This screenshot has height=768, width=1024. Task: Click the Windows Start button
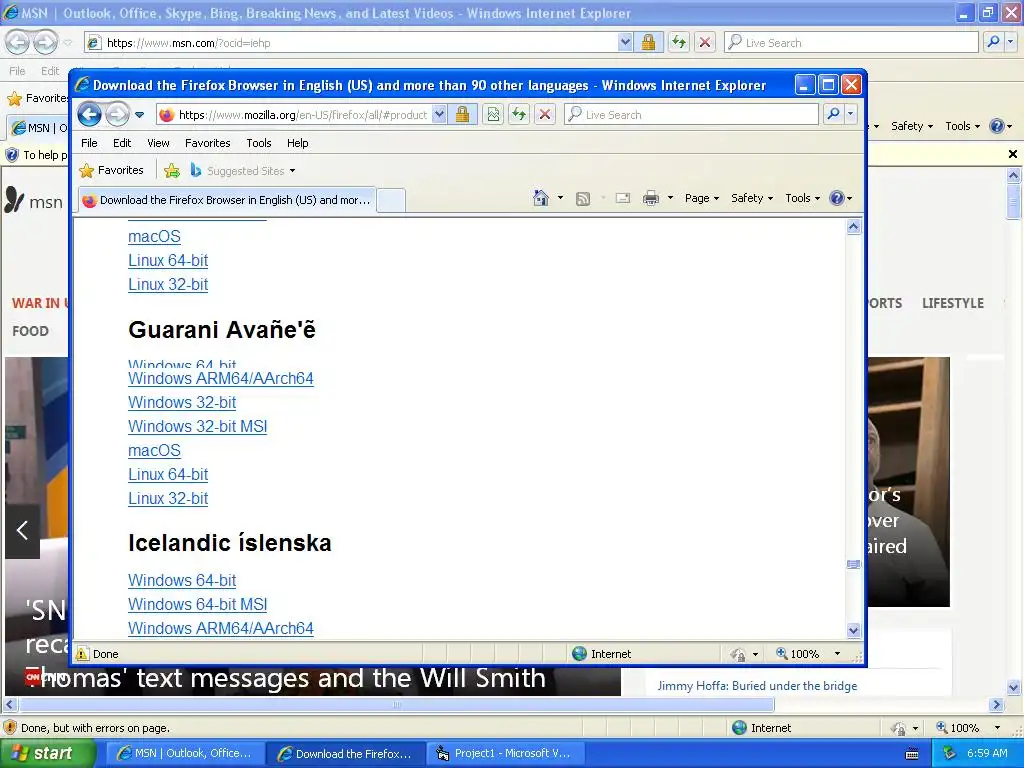[46, 754]
